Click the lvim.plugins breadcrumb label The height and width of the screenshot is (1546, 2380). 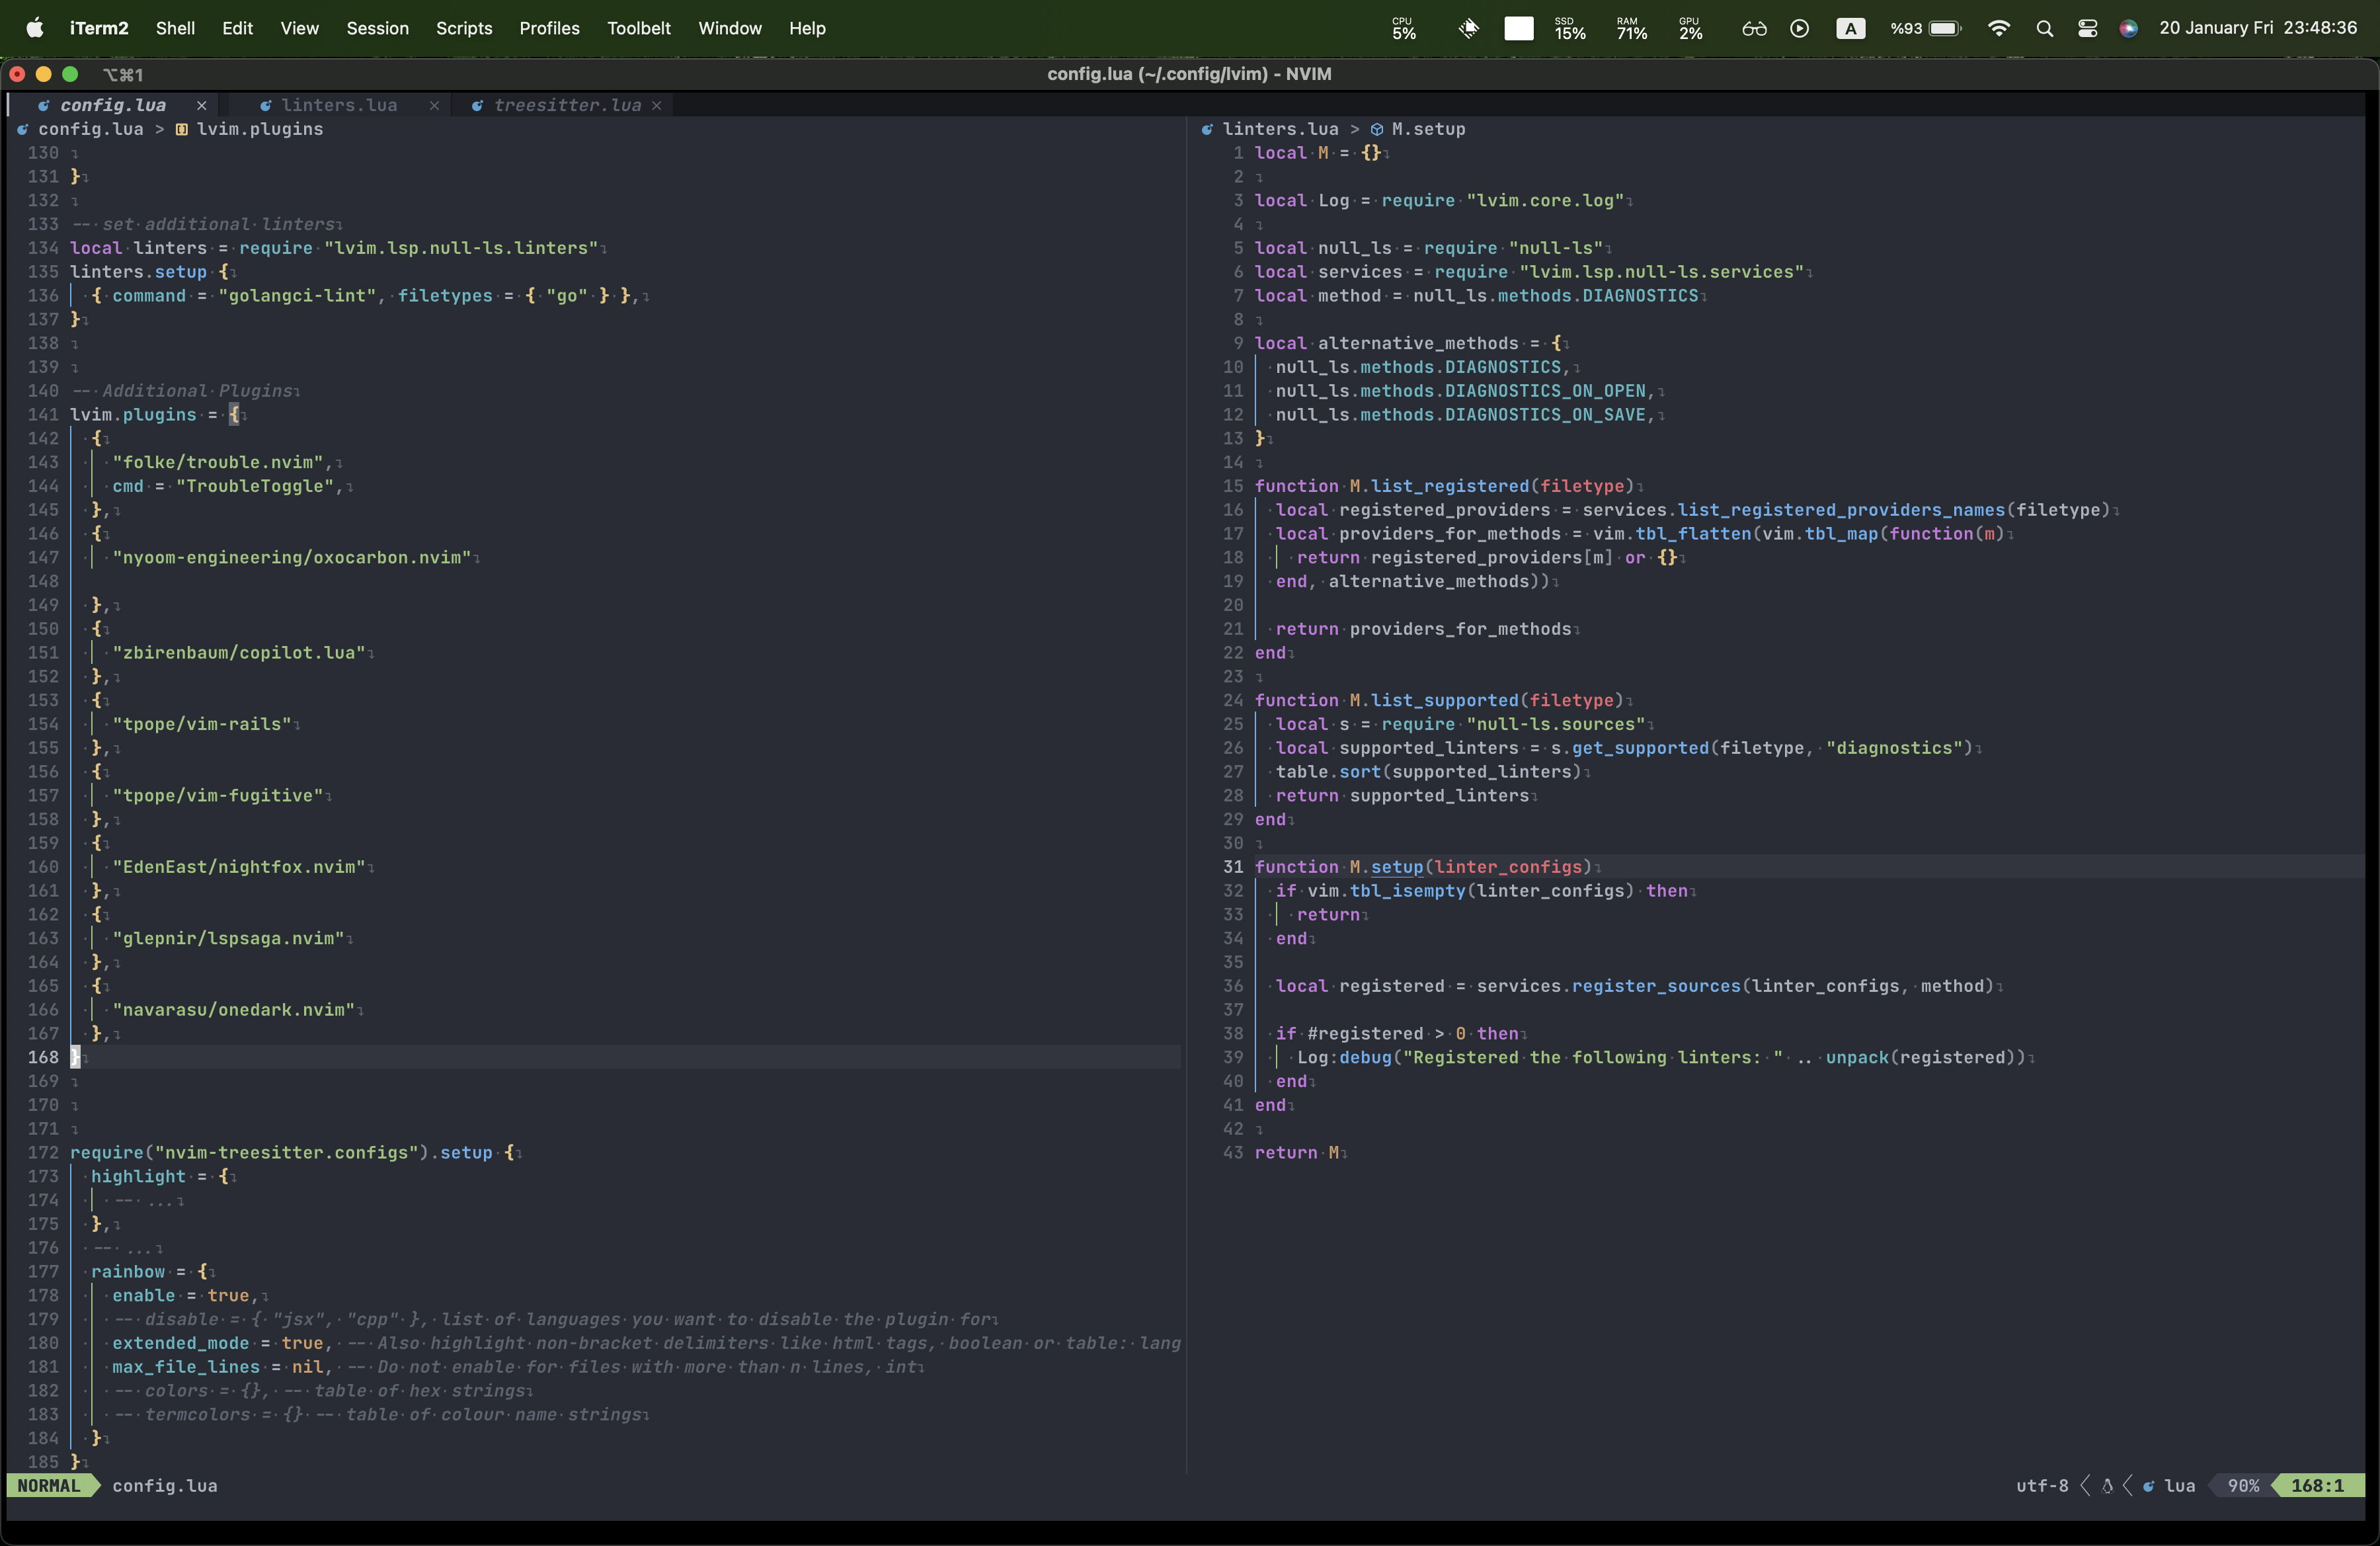(260, 129)
